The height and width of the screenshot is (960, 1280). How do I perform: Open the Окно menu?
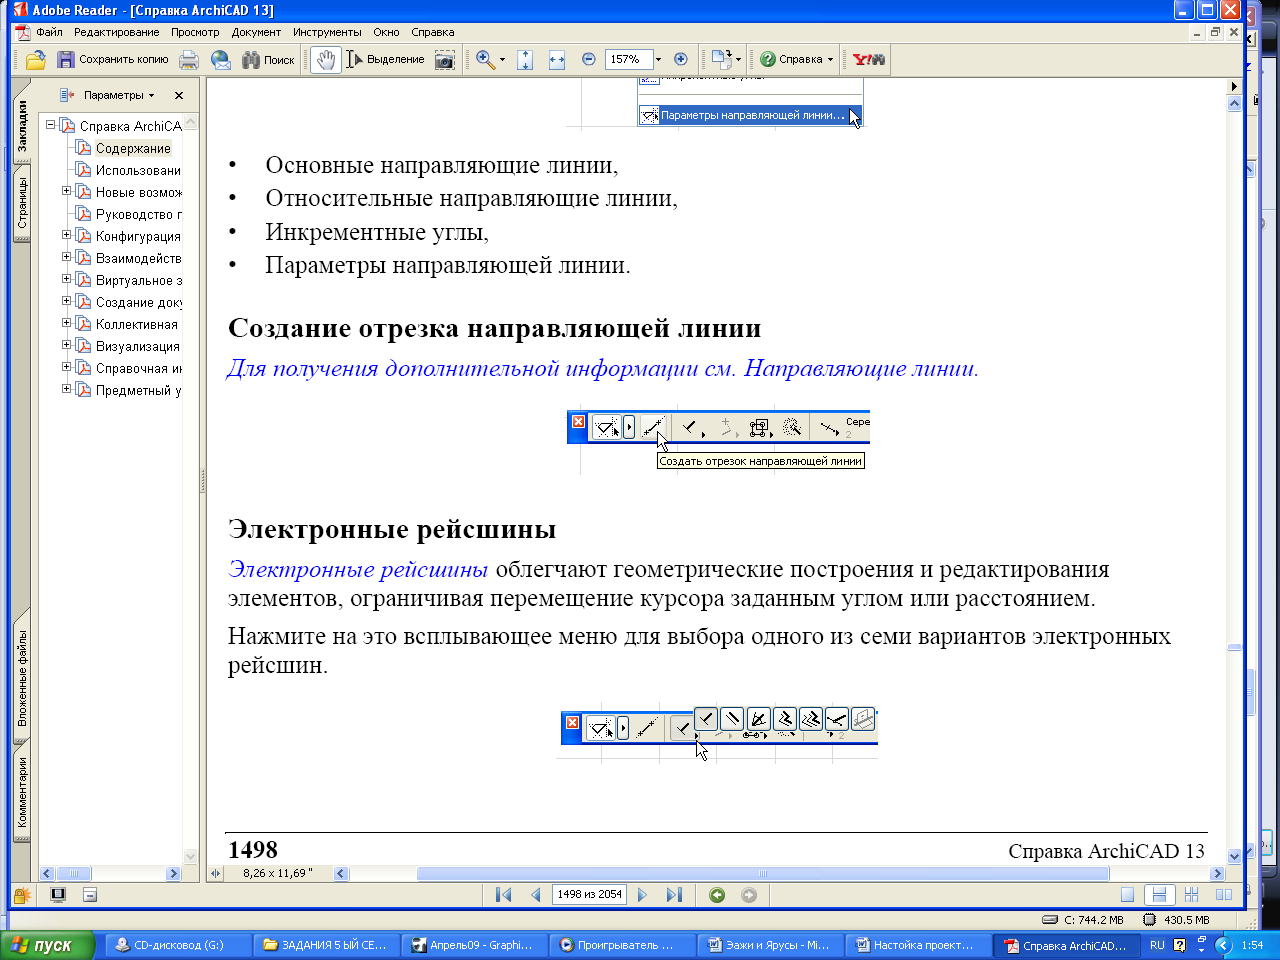(386, 32)
